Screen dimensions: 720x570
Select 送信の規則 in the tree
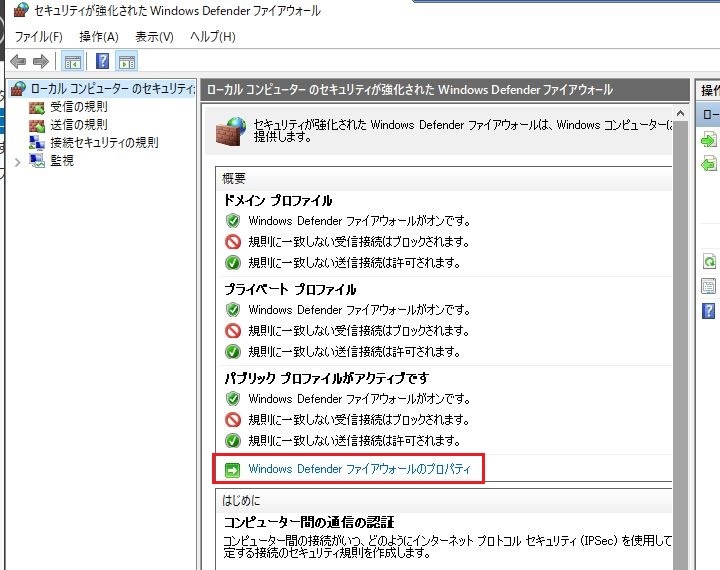tap(79, 125)
